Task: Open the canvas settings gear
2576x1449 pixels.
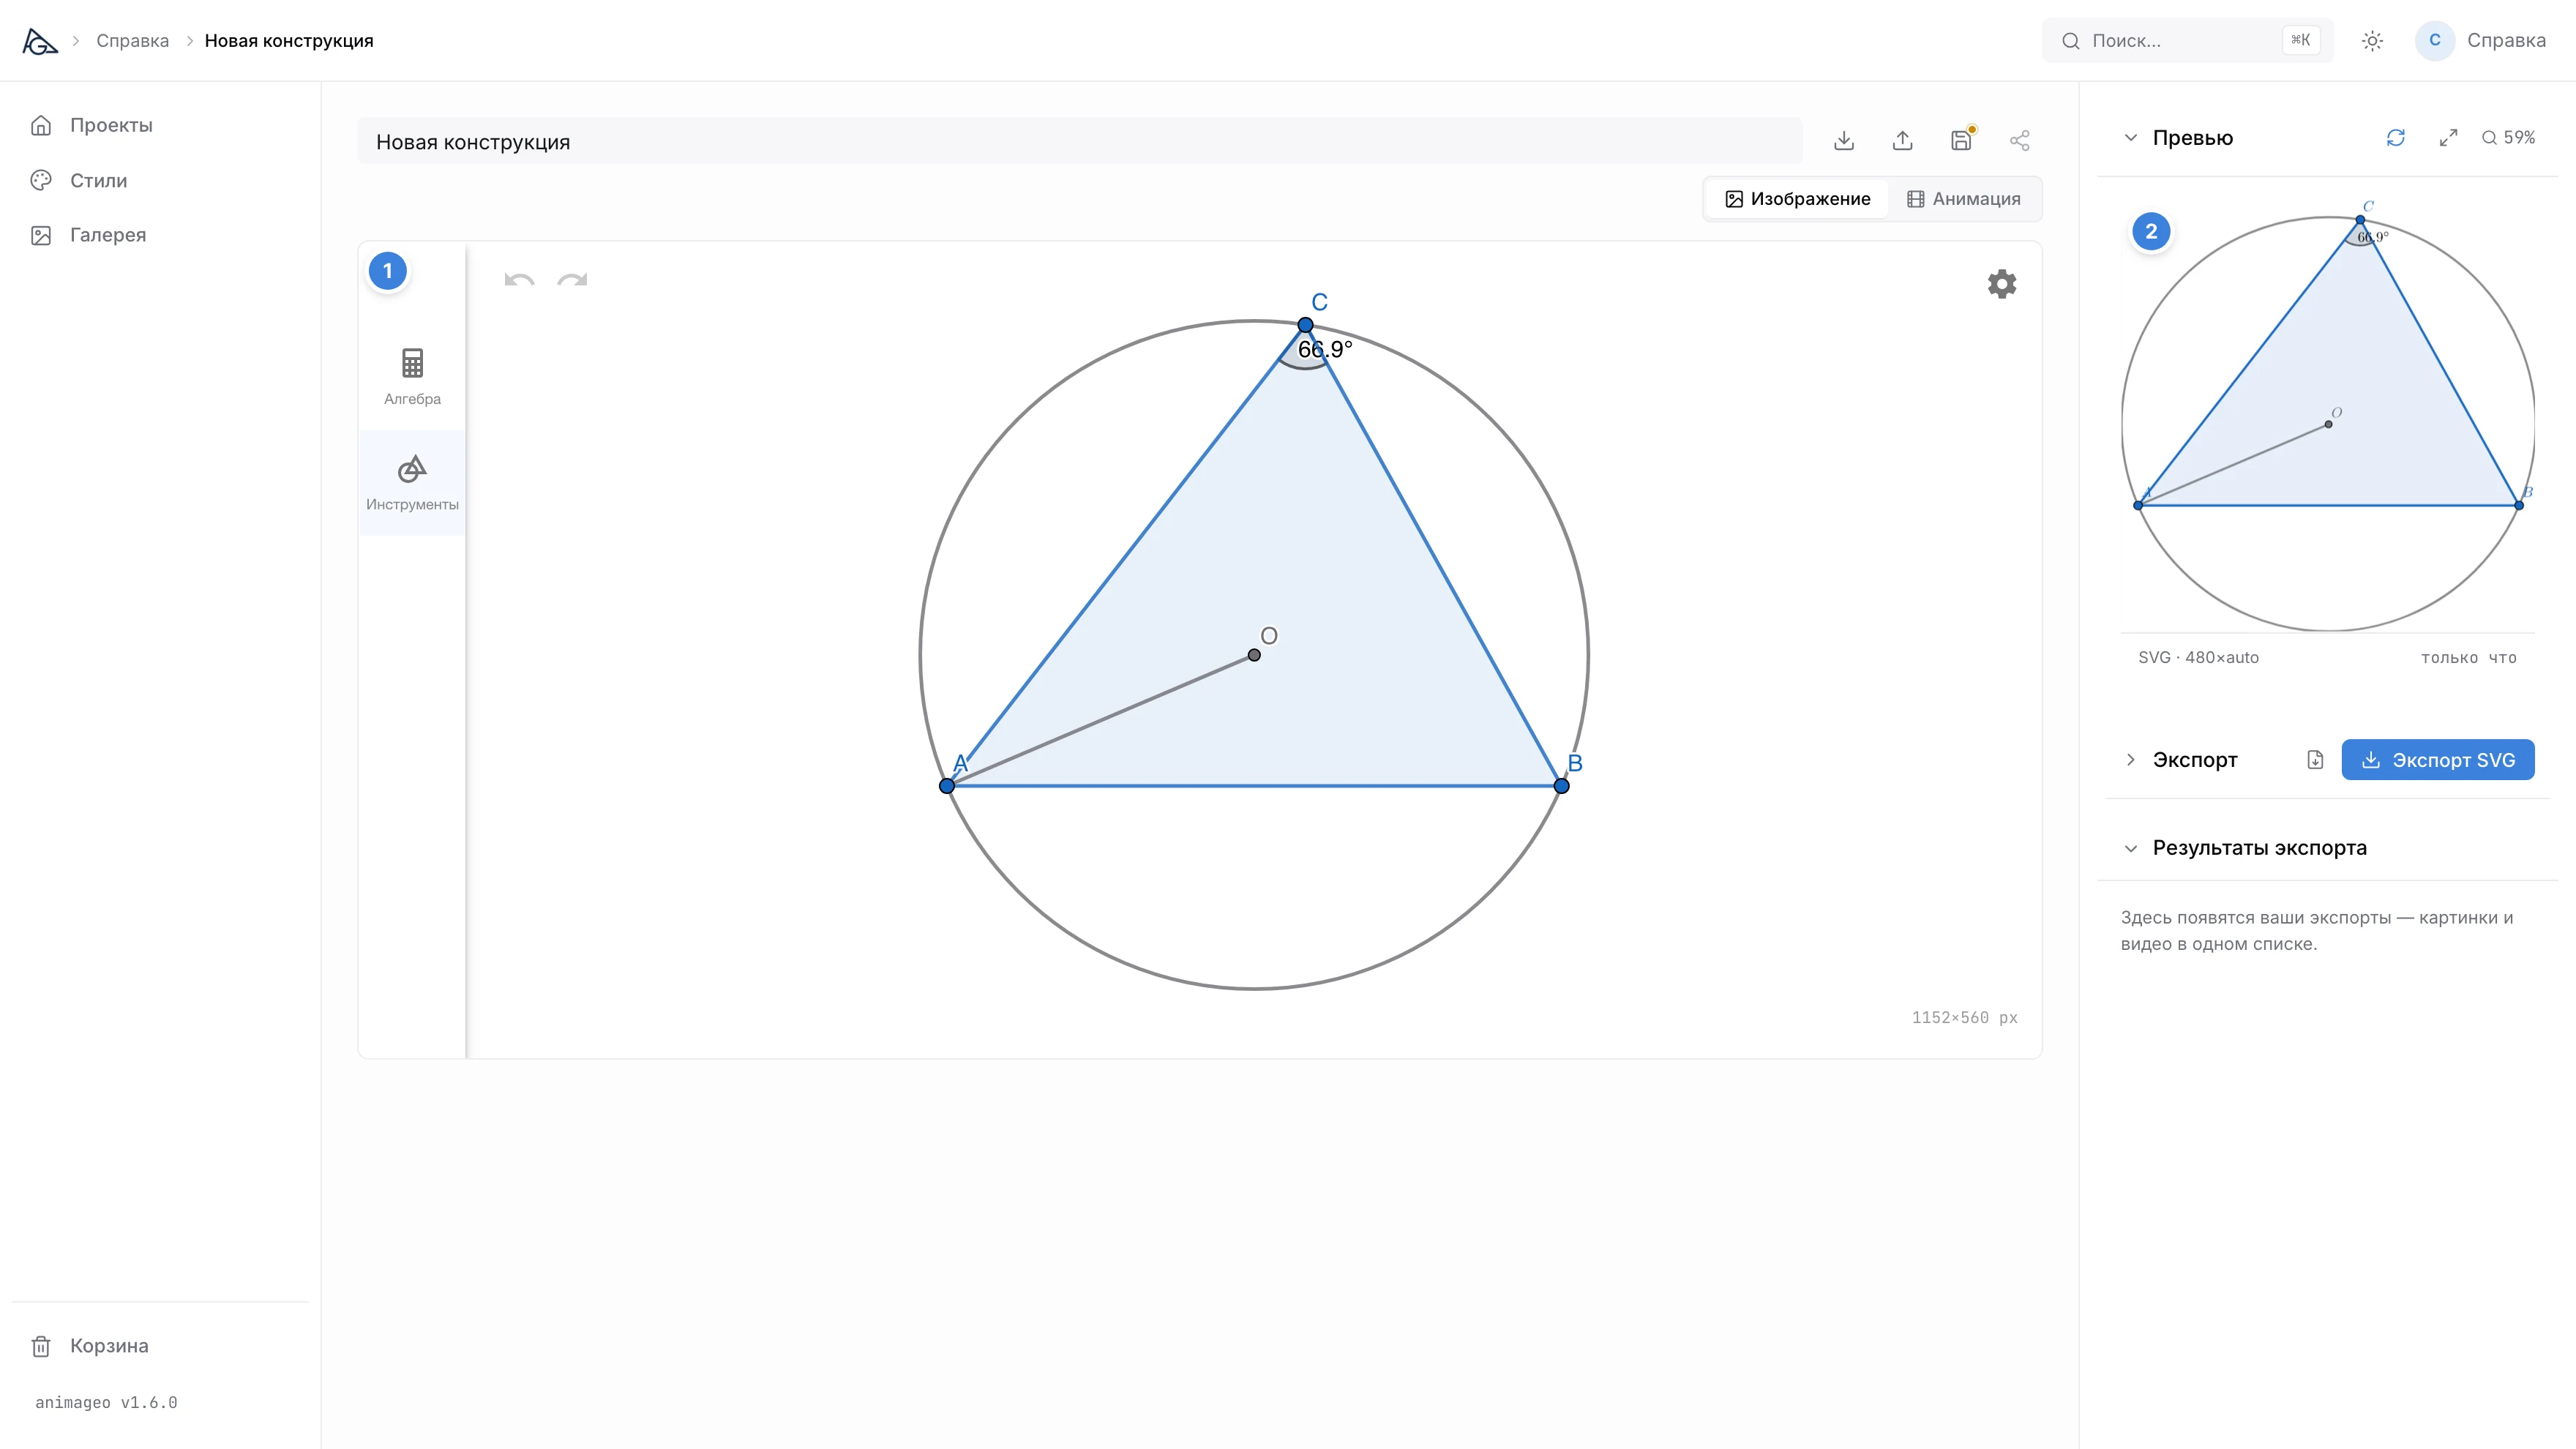Action: click(x=2001, y=284)
